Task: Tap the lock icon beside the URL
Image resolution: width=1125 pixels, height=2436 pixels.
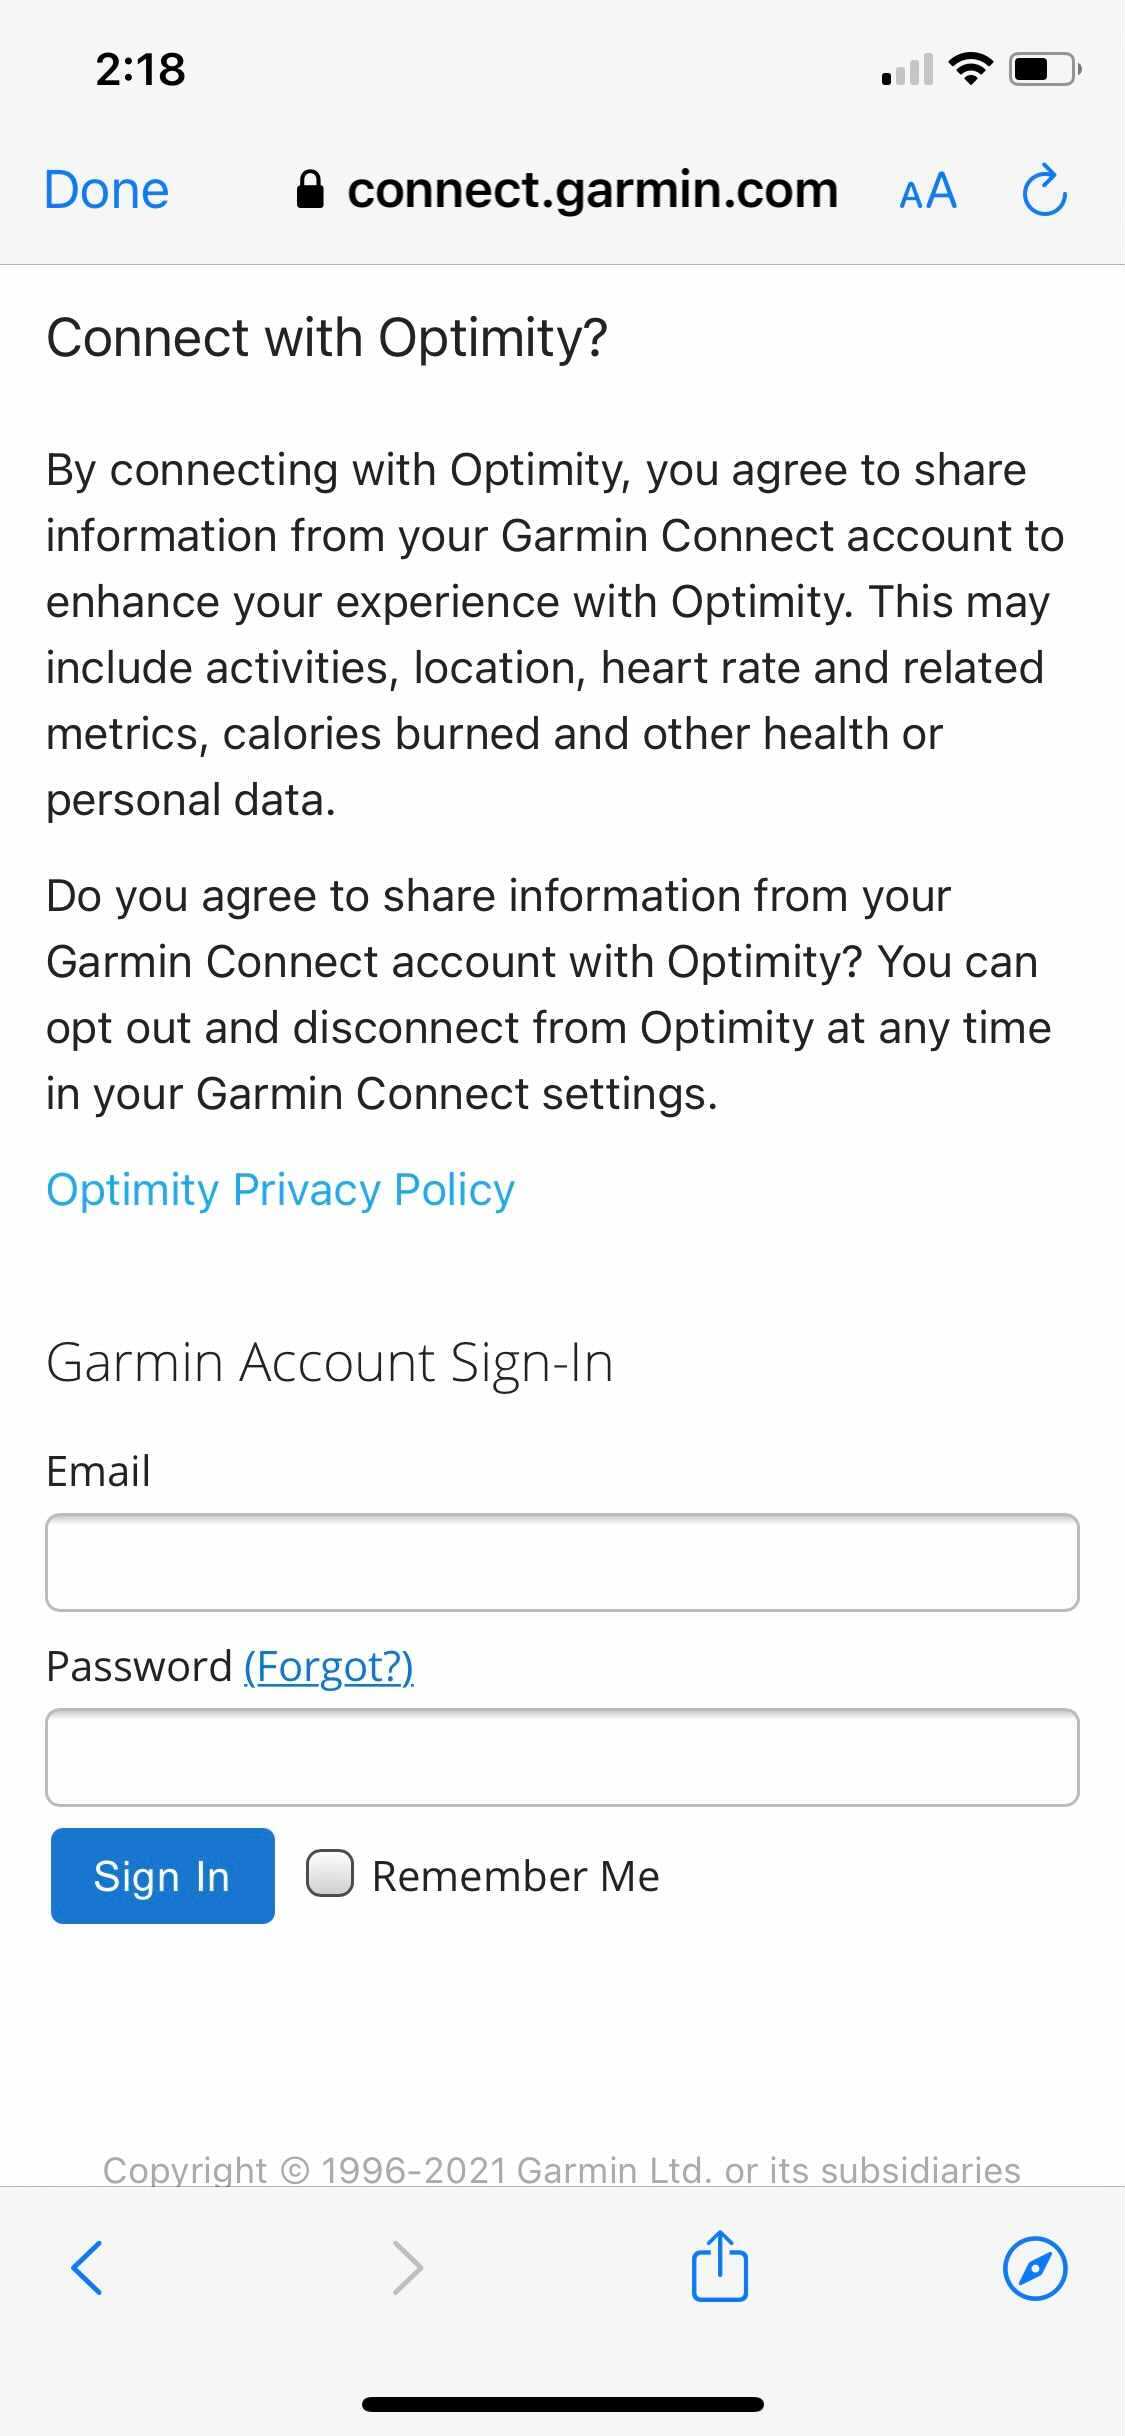Action: (310, 188)
